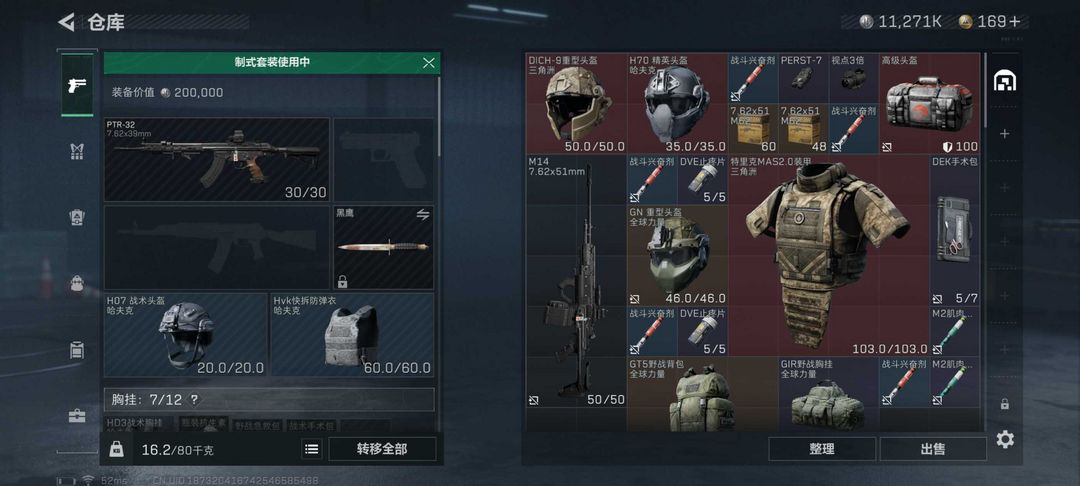Click the question mark beside 胸挂 7/12
The image size is (1080, 486).
tap(194, 399)
